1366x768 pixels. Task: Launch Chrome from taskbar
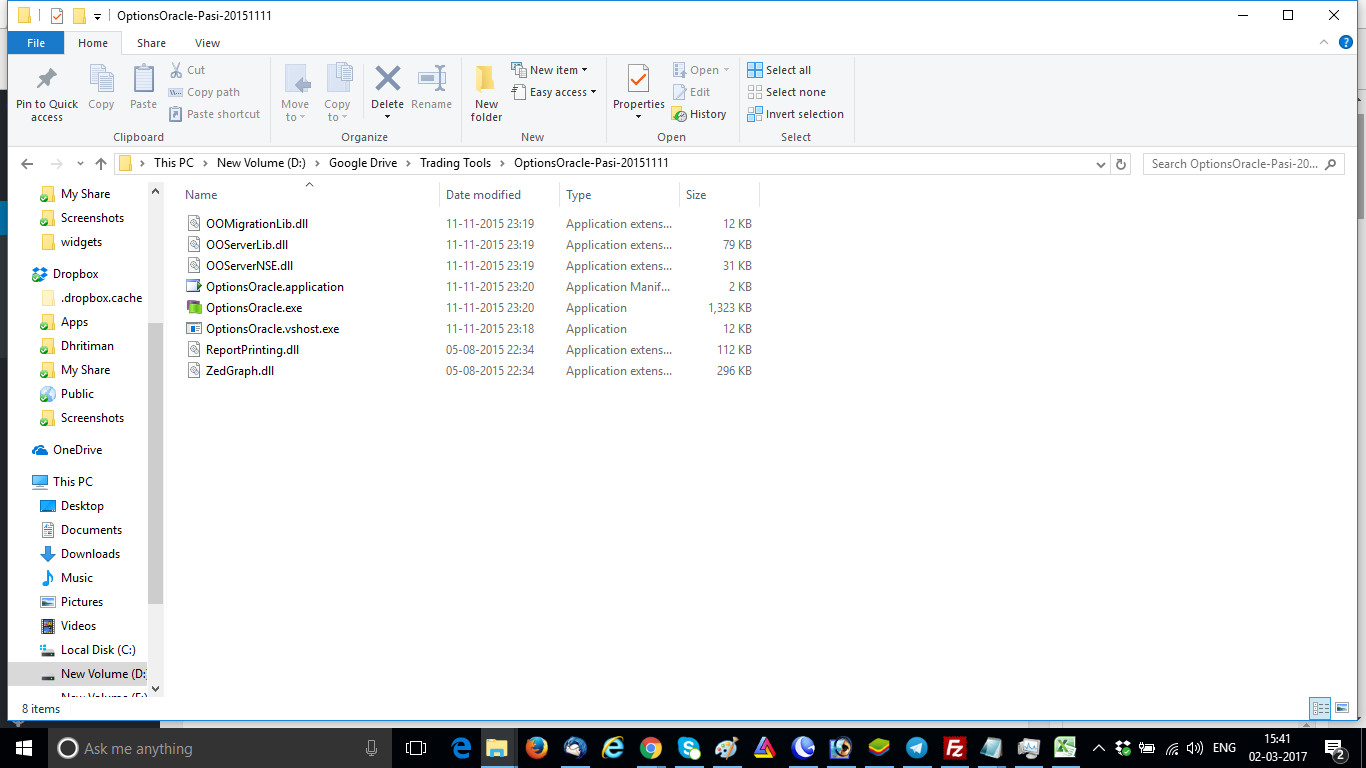(x=651, y=748)
